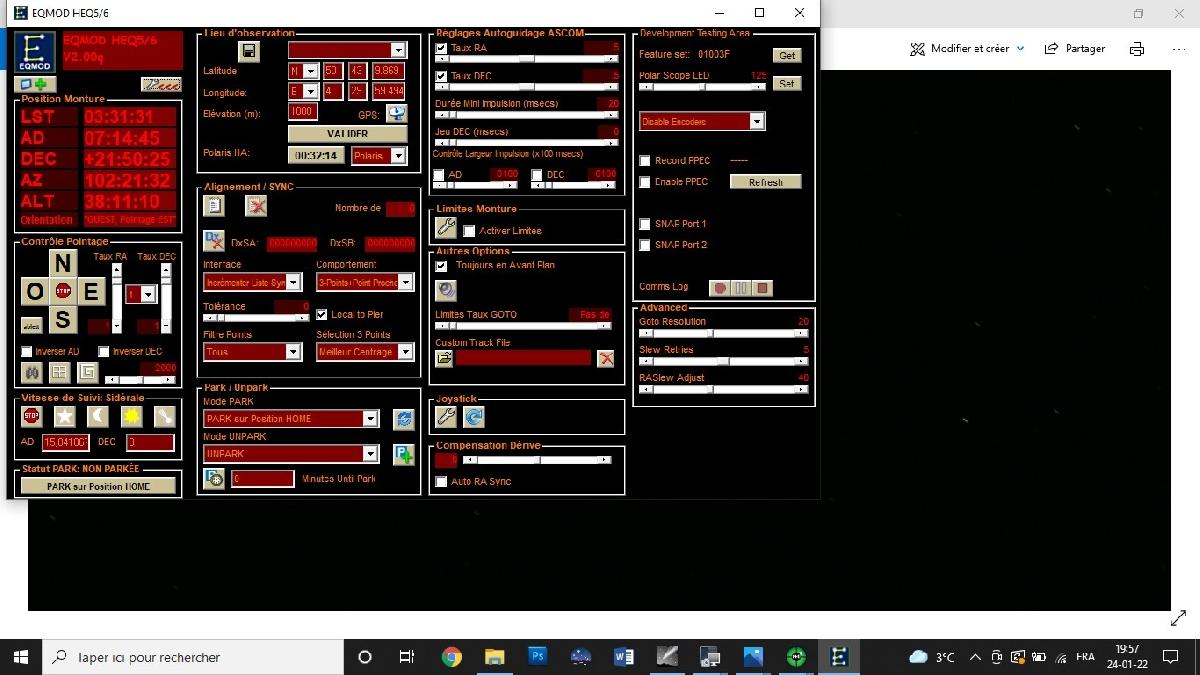Select solar tracking rate sun icon
This screenshot has width=1200, height=675.
coord(132,416)
